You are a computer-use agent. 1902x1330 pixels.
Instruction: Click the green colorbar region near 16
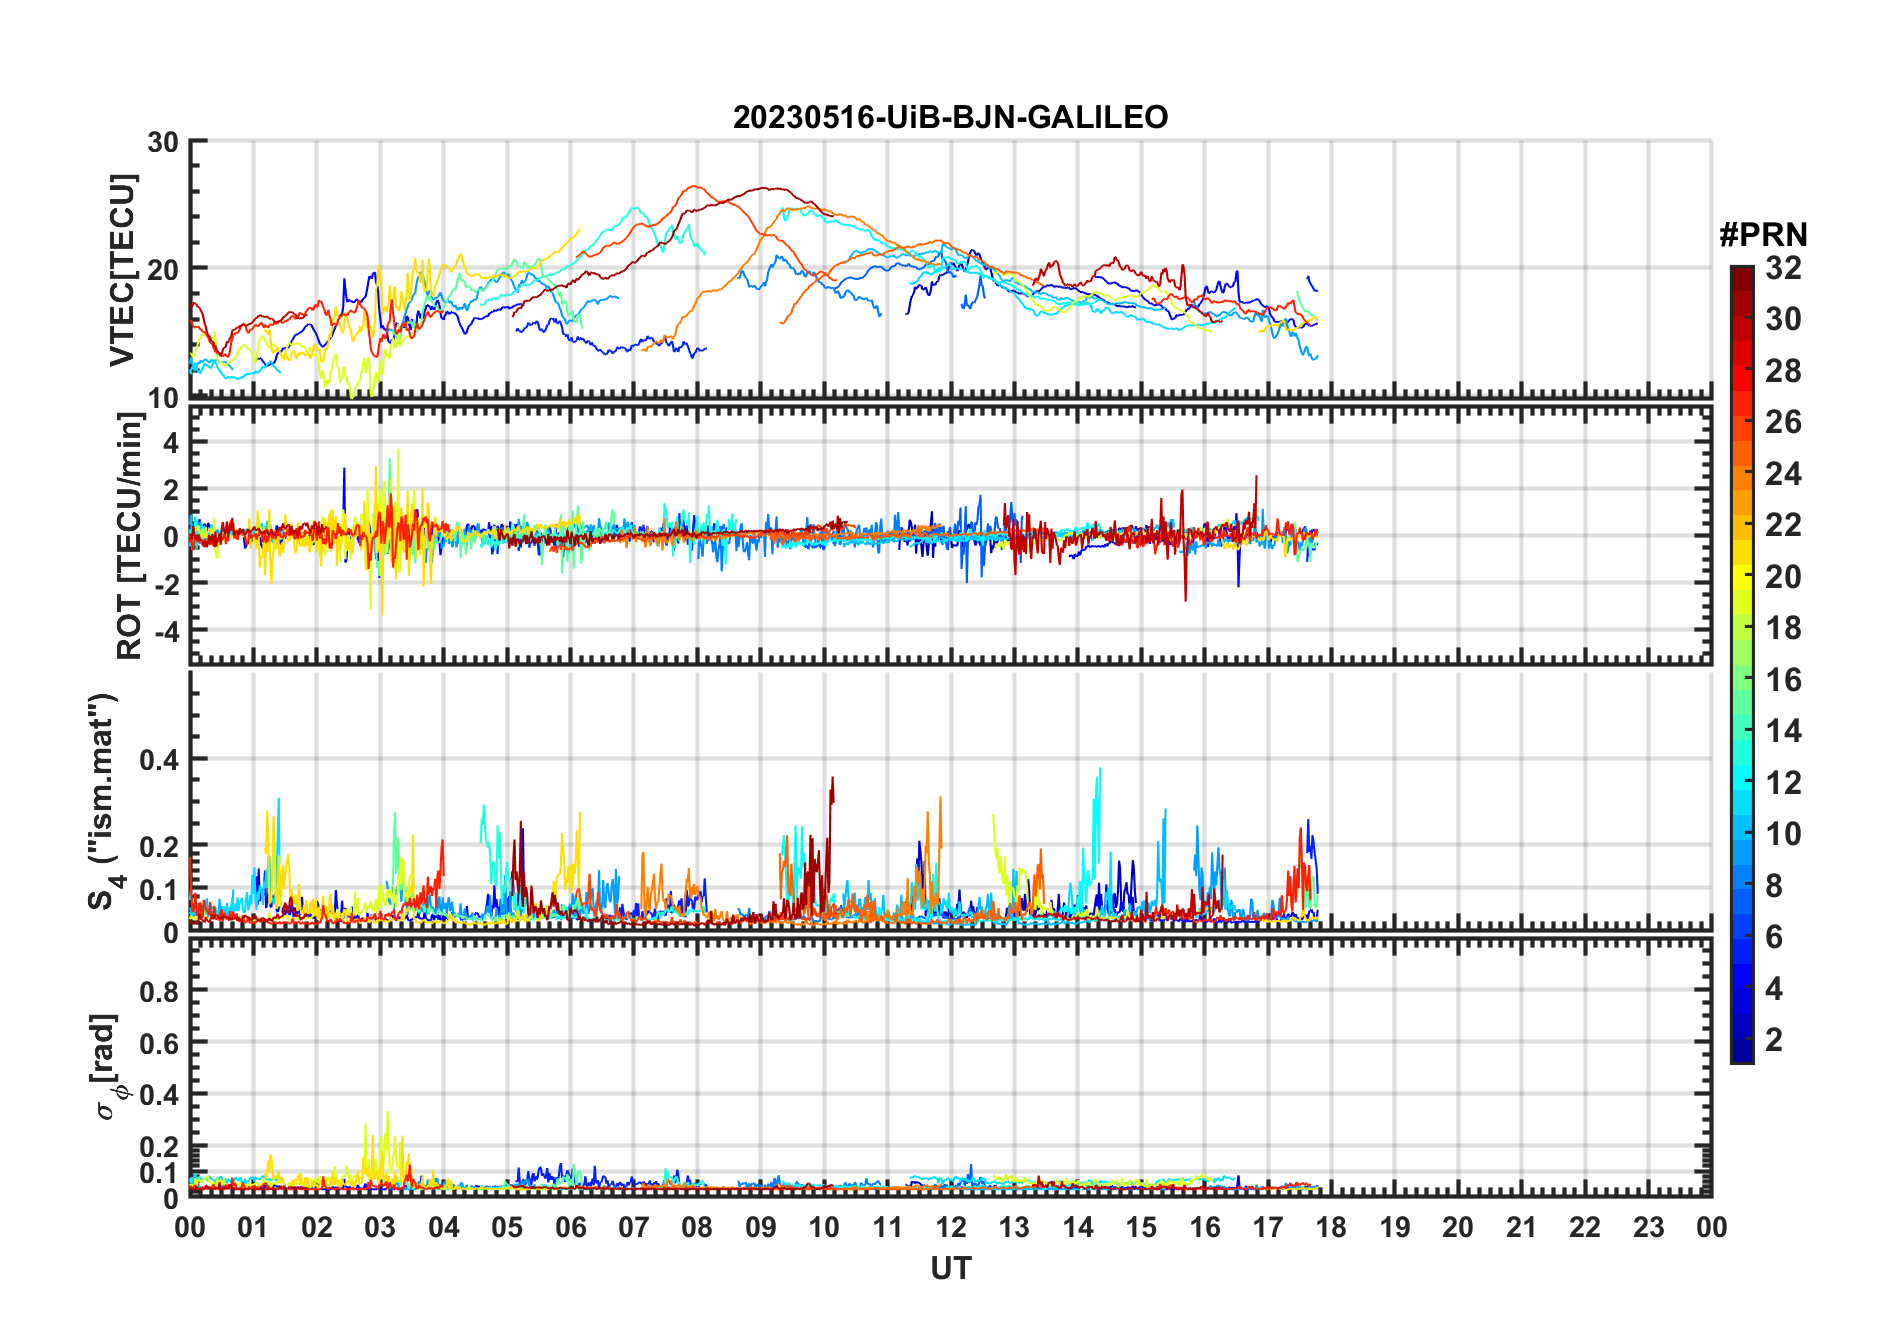(1741, 680)
